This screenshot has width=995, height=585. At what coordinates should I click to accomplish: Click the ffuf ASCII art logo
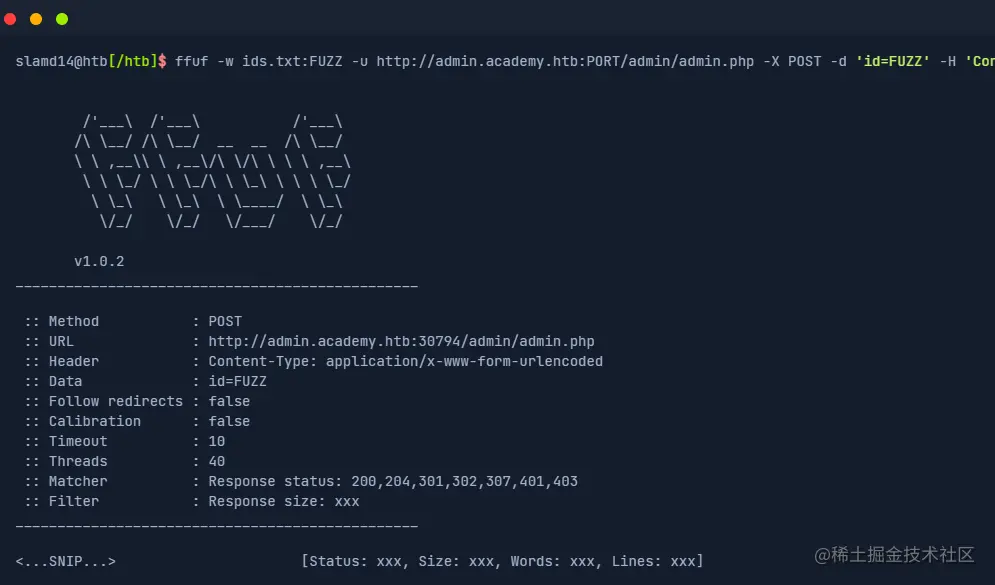213,173
